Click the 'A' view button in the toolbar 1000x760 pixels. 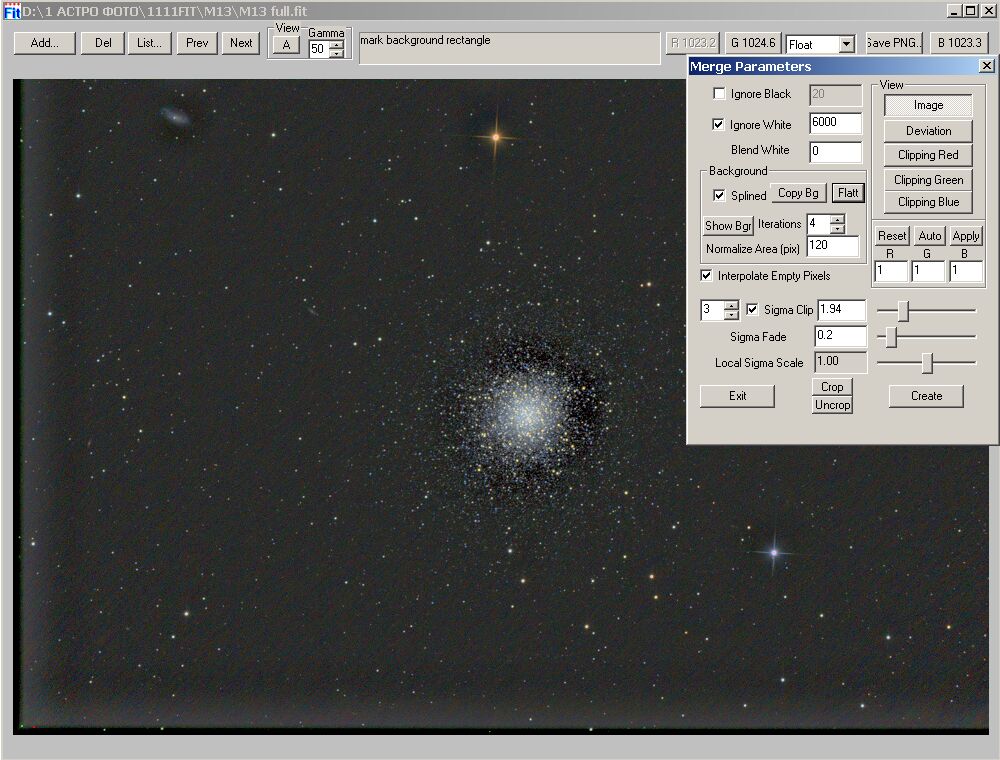(286, 45)
